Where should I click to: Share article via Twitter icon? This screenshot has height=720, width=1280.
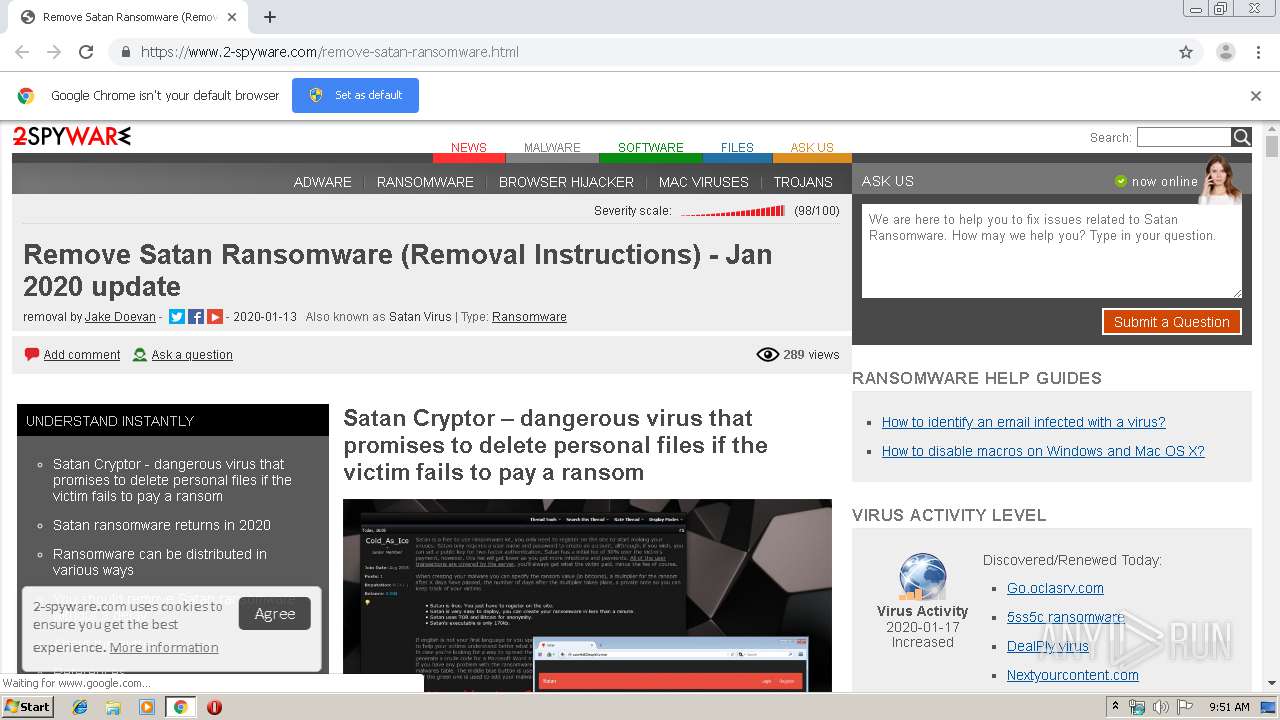(x=177, y=317)
